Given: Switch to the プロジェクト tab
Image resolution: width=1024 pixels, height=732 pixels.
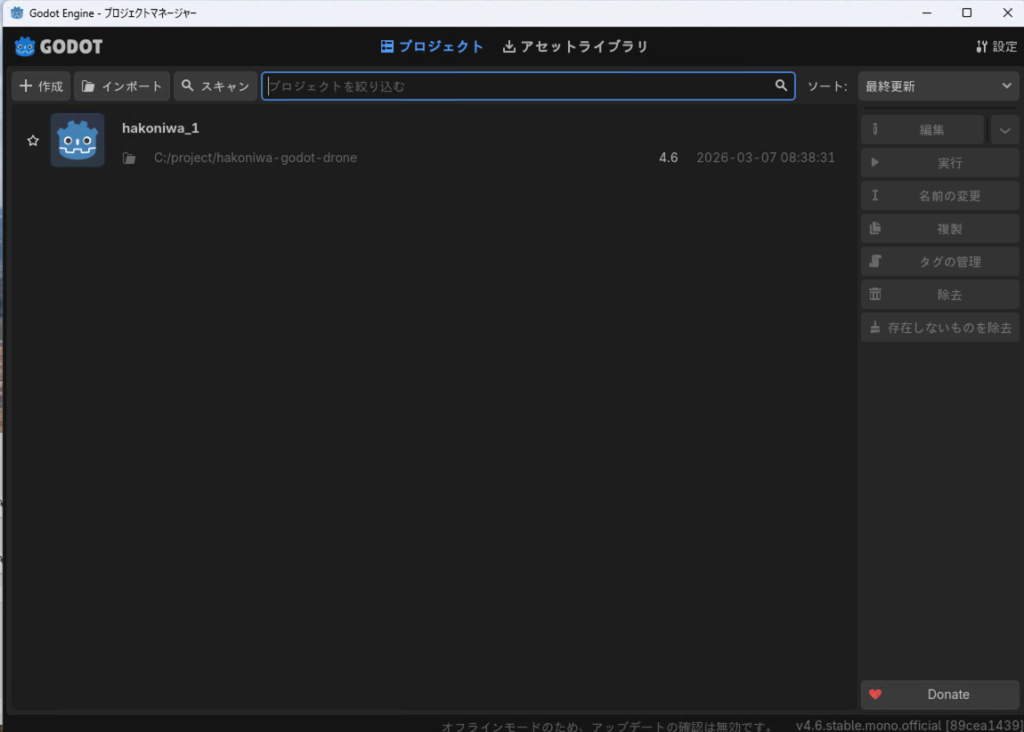Looking at the screenshot, I should 432,47.
